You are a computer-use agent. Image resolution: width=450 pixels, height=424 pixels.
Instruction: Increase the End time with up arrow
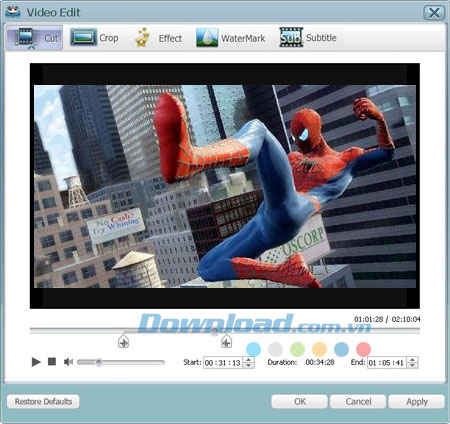(413, 360)
